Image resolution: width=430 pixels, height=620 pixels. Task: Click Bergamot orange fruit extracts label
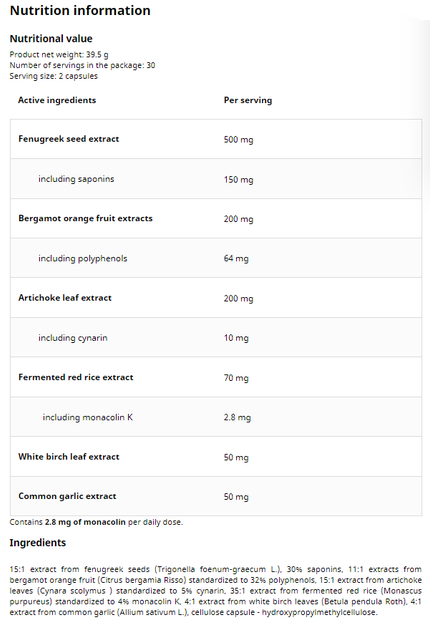point(85,218)
